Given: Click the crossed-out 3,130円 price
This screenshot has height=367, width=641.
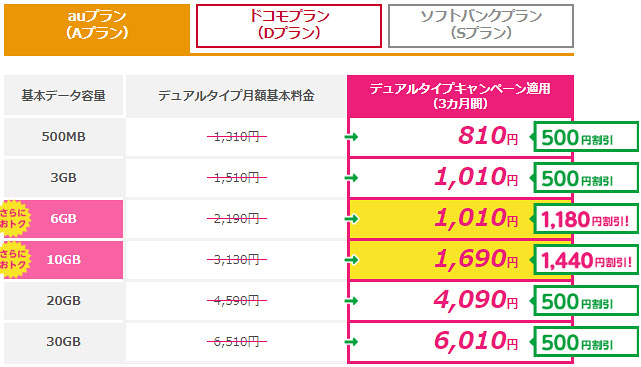Looking at the screenshot, I should (237, 260).
